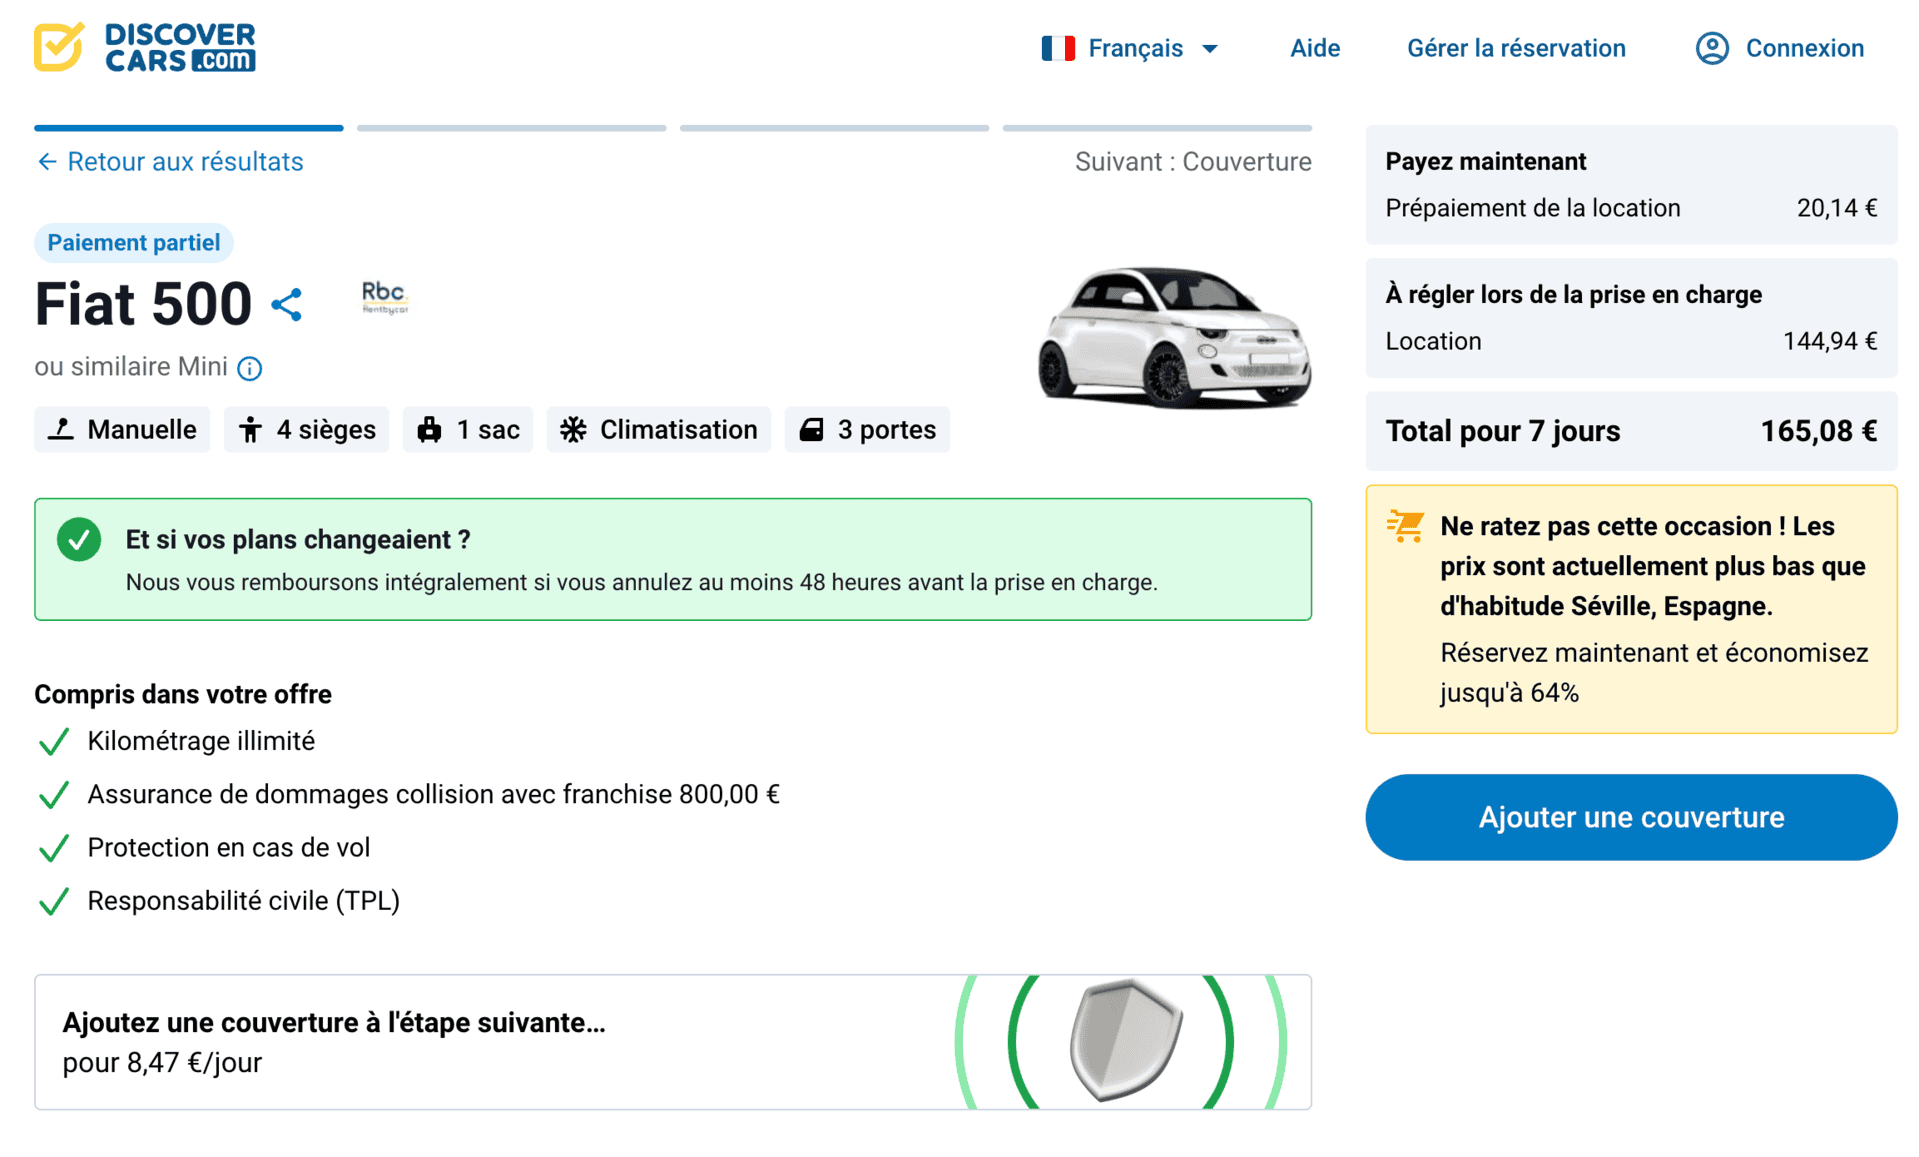The image size is (1919, 1157).
Task: Select the manual transmission icon
Action: point(62,429)
